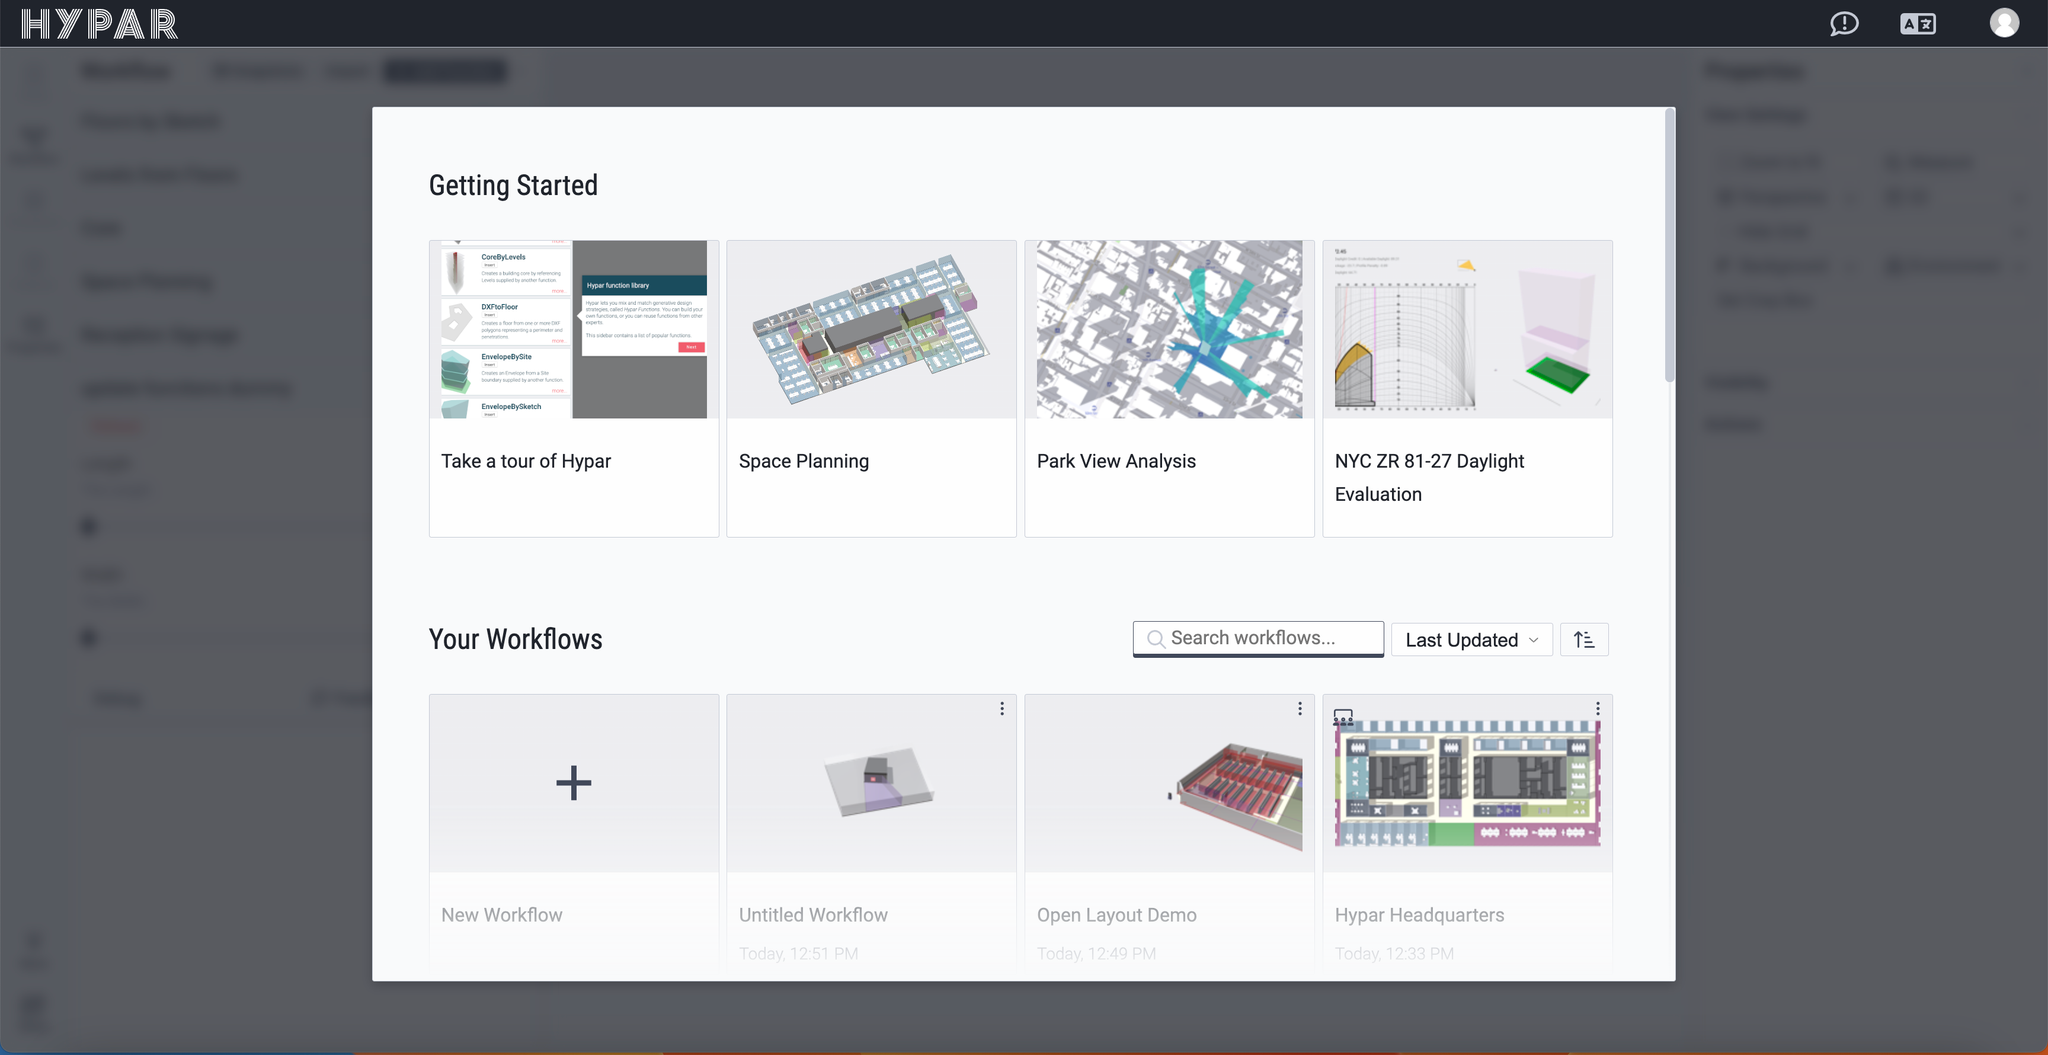Click the Open Layout Demo title
This screenshot has height=1055, width=2048.
point(1116,915)
